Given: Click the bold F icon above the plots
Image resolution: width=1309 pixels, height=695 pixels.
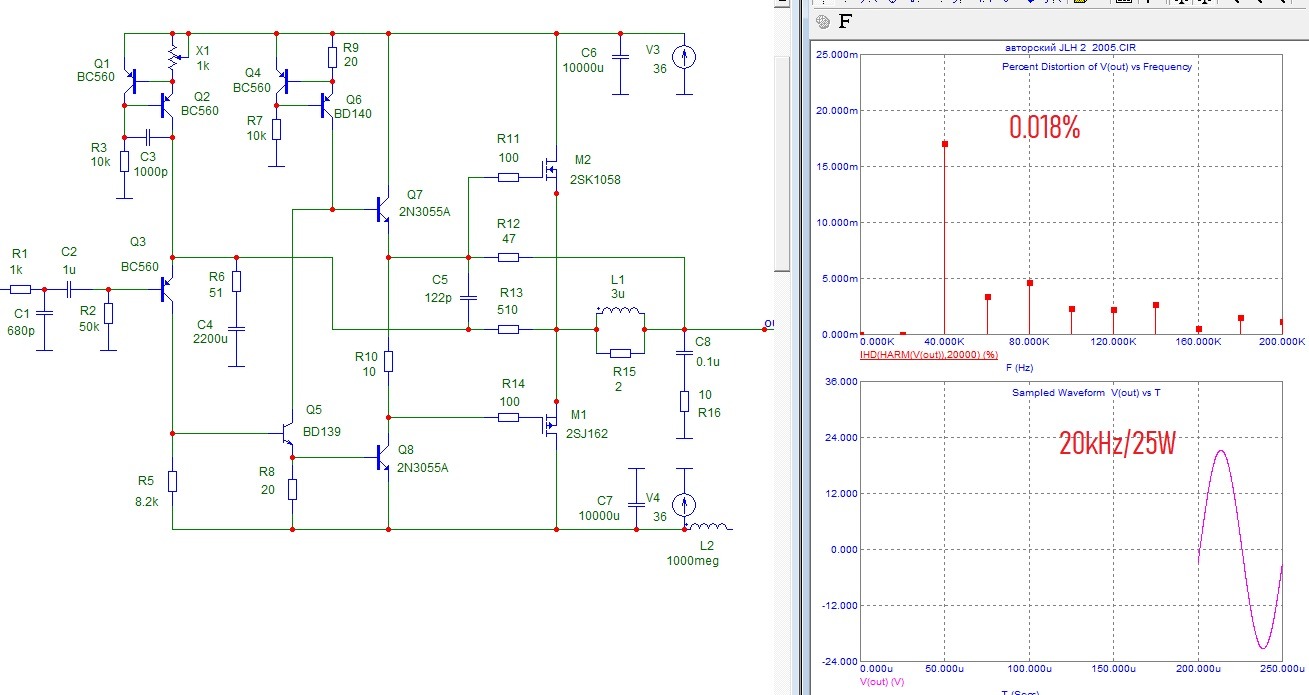Looking at the screenshot, I should (x=845, y=21).
